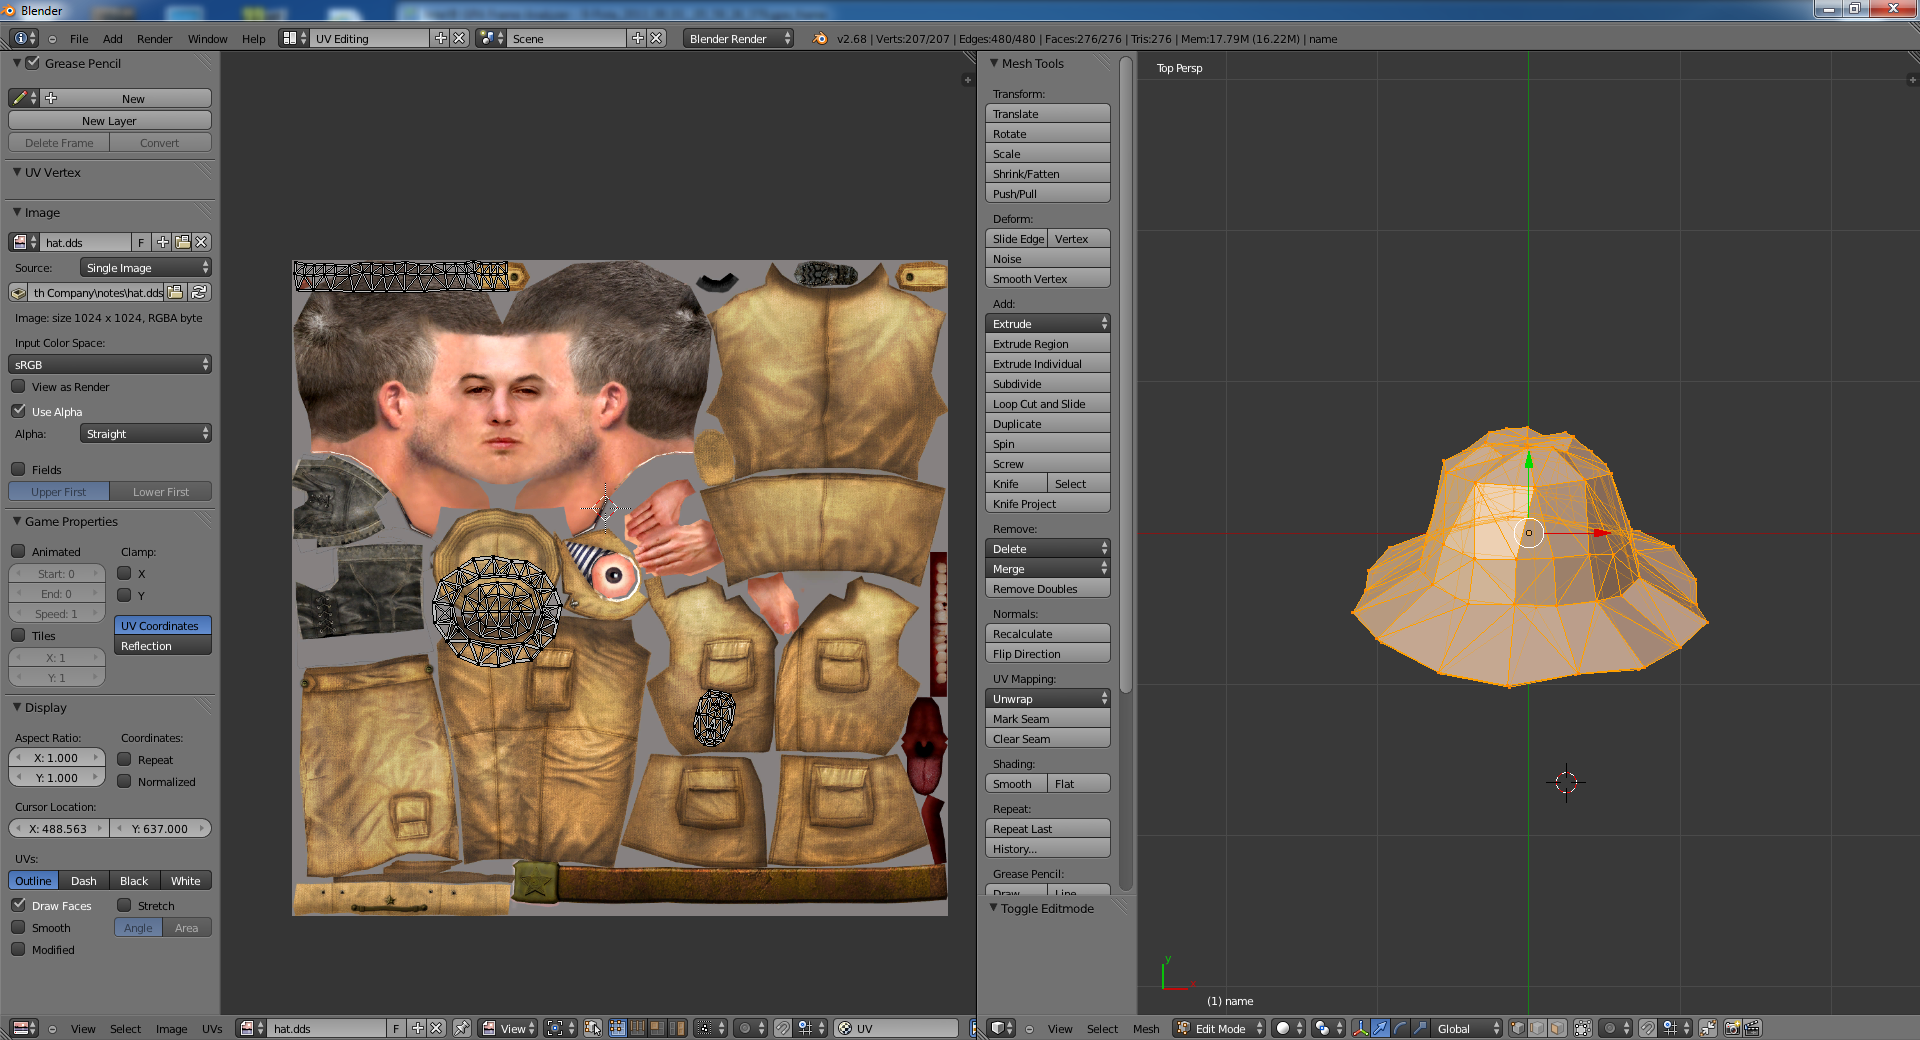Select UV vertex selection mode
This screenshot has height=1040, width=1920.
(x=617, y=1028)
